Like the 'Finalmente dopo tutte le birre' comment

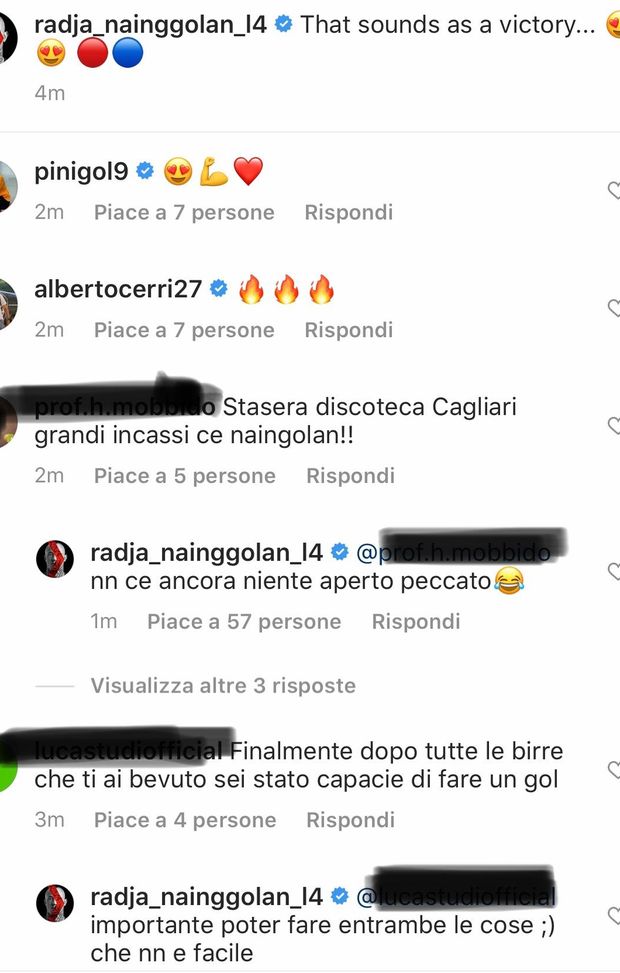click(x=614, y=769)
